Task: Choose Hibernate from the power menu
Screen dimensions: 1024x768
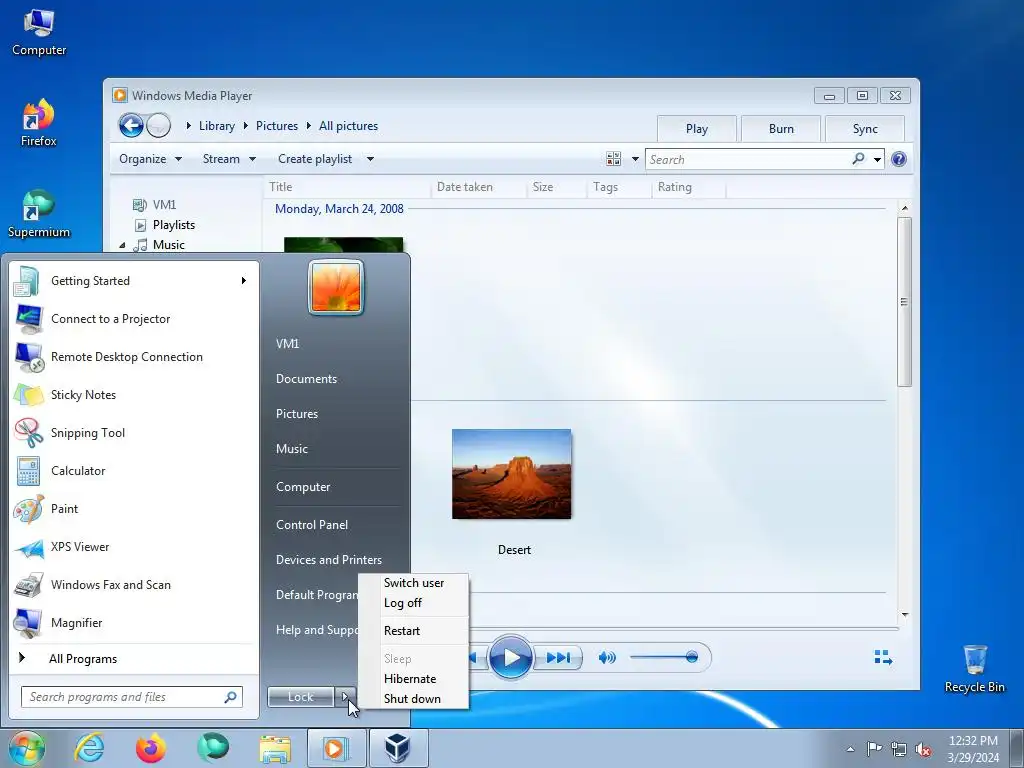Action: pyautogui.click(x=413, y=679)
